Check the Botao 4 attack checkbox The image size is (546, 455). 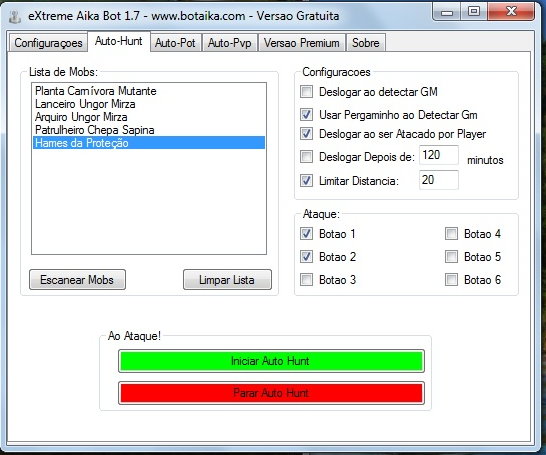pos(451,234)
